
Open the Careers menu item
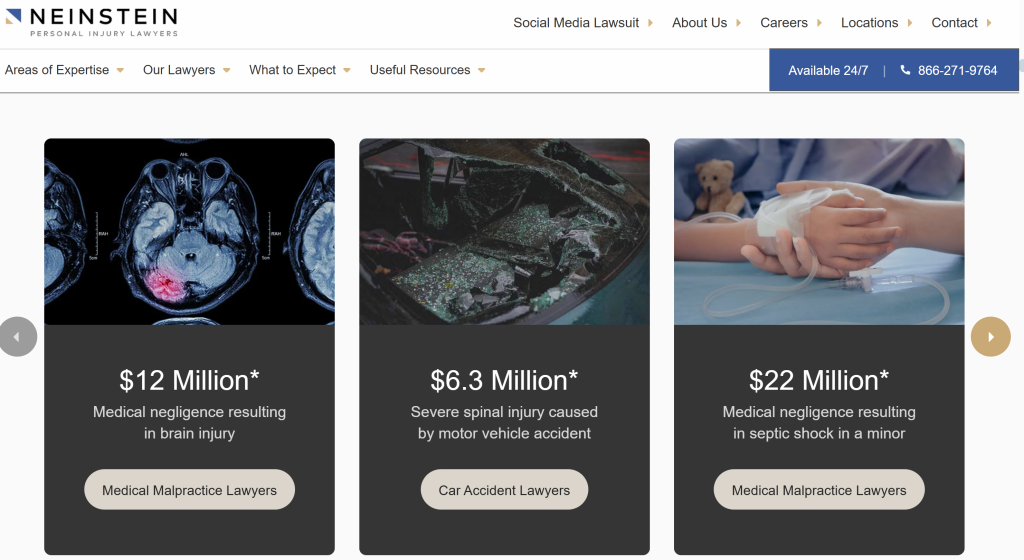(784, 23)
